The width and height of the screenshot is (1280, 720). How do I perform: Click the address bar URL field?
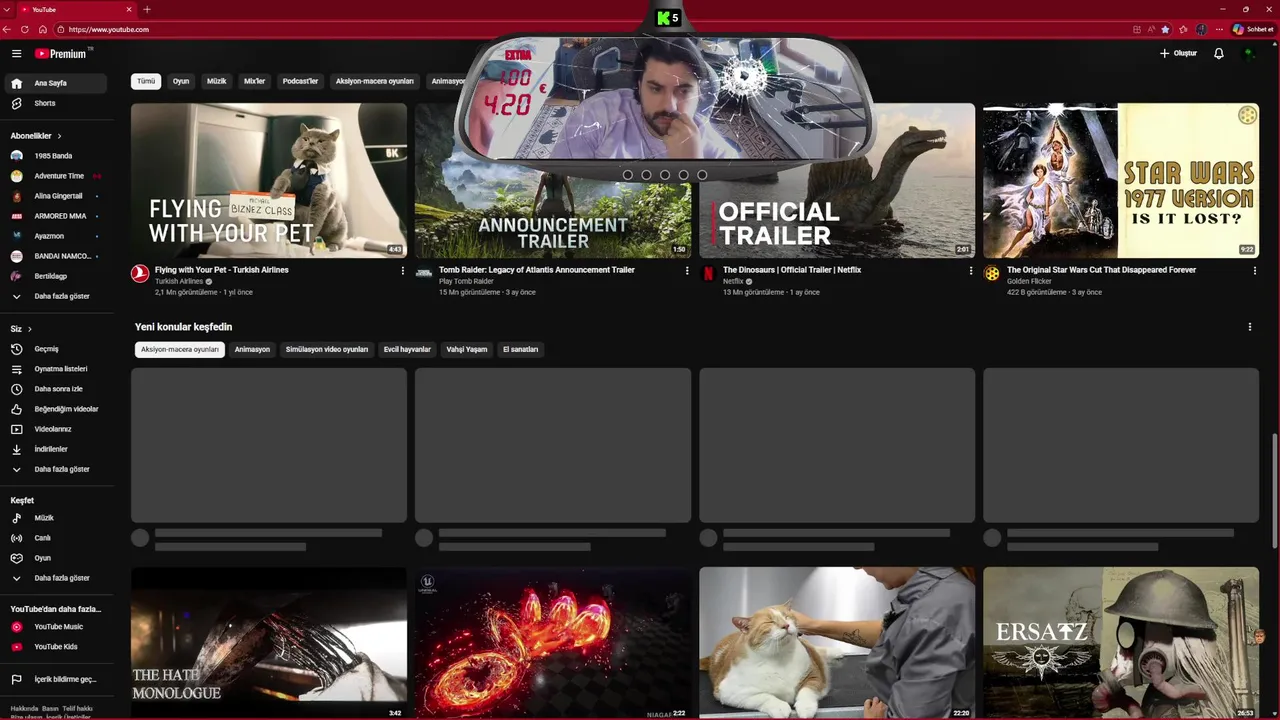[x=590, y=29]
